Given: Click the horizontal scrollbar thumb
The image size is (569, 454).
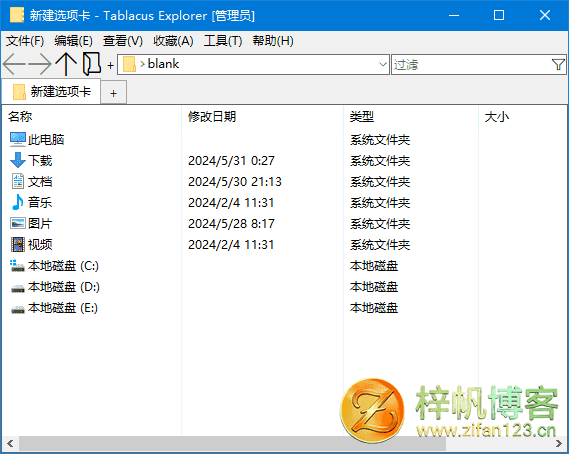Looking at the screenshot, I should (232, 443).
